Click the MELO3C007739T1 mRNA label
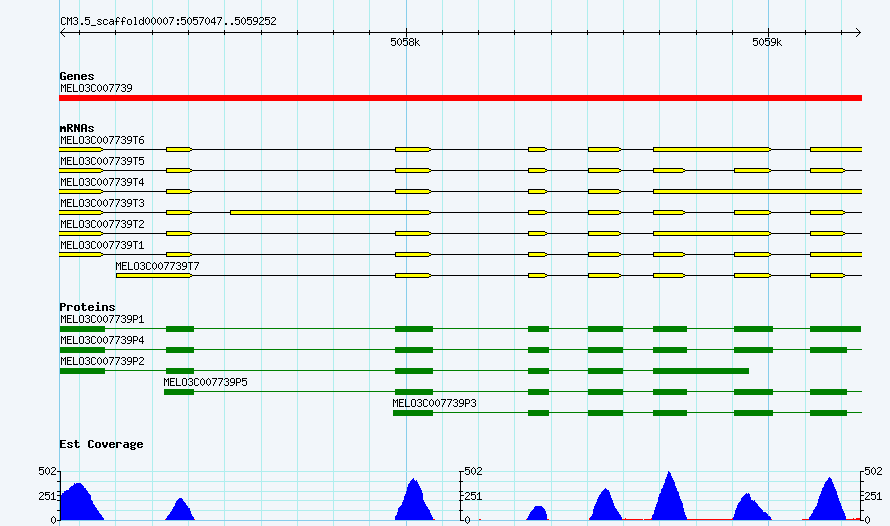The image size is (890, 526). 102,245
